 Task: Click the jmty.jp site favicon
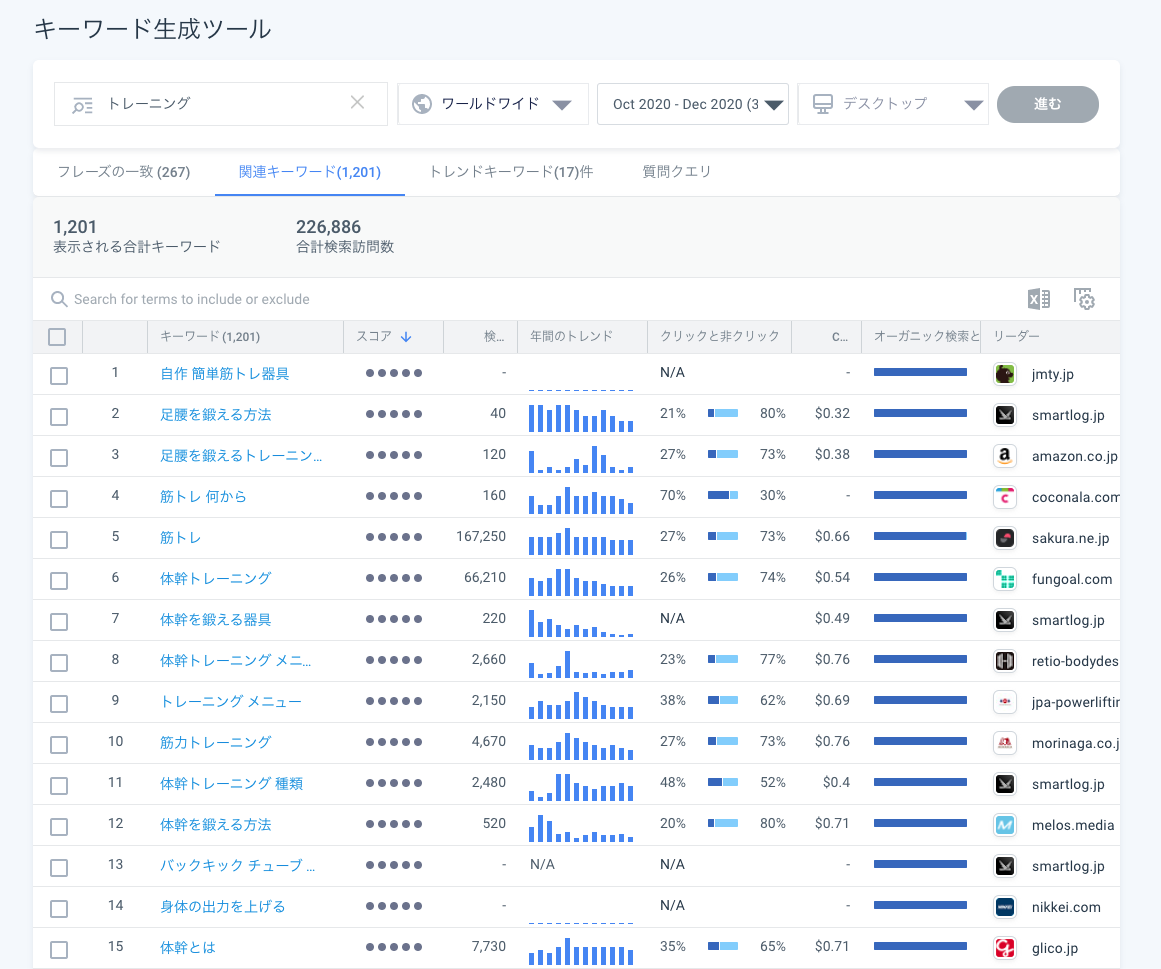[x=1005, y=374]
